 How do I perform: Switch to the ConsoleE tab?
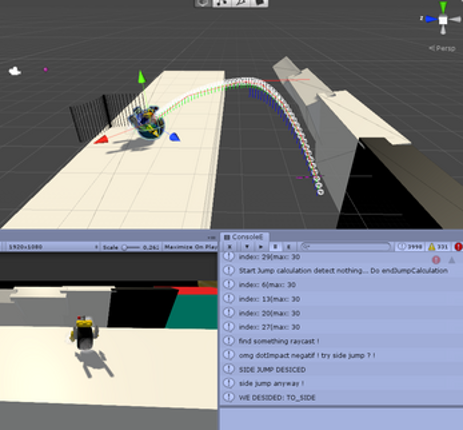(x=244, y=237)
